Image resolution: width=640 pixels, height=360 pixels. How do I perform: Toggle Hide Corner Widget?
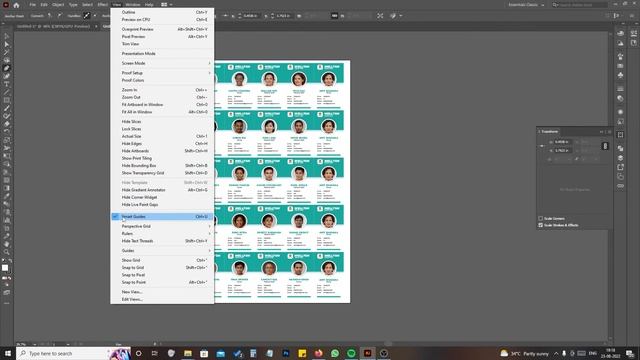pos(162,197)
